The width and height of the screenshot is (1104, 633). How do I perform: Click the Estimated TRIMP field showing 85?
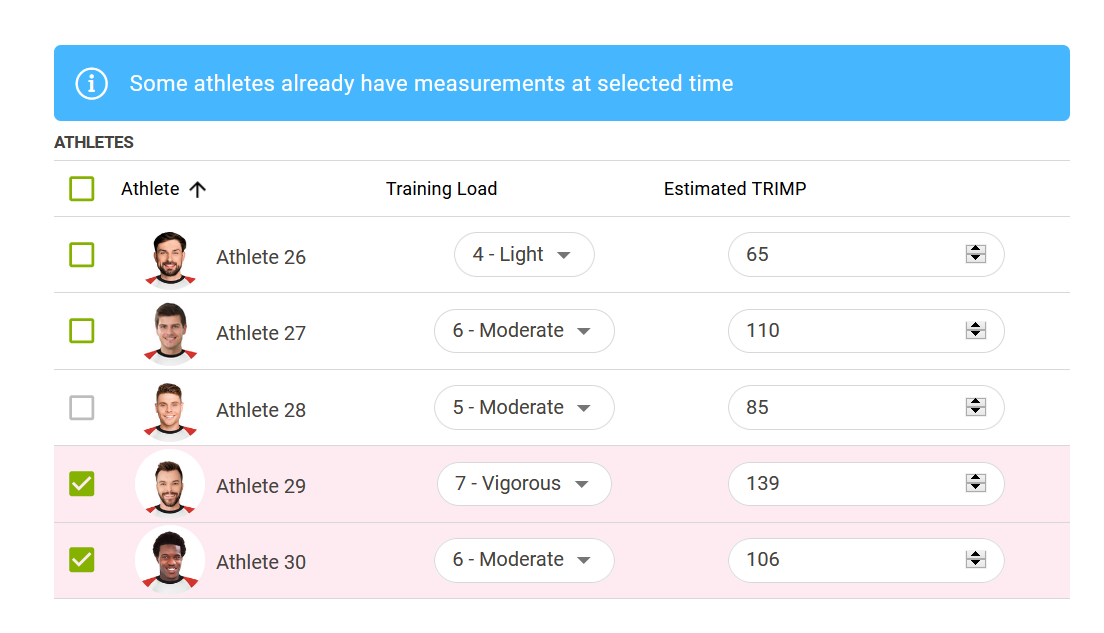click(x=866, y=407)
